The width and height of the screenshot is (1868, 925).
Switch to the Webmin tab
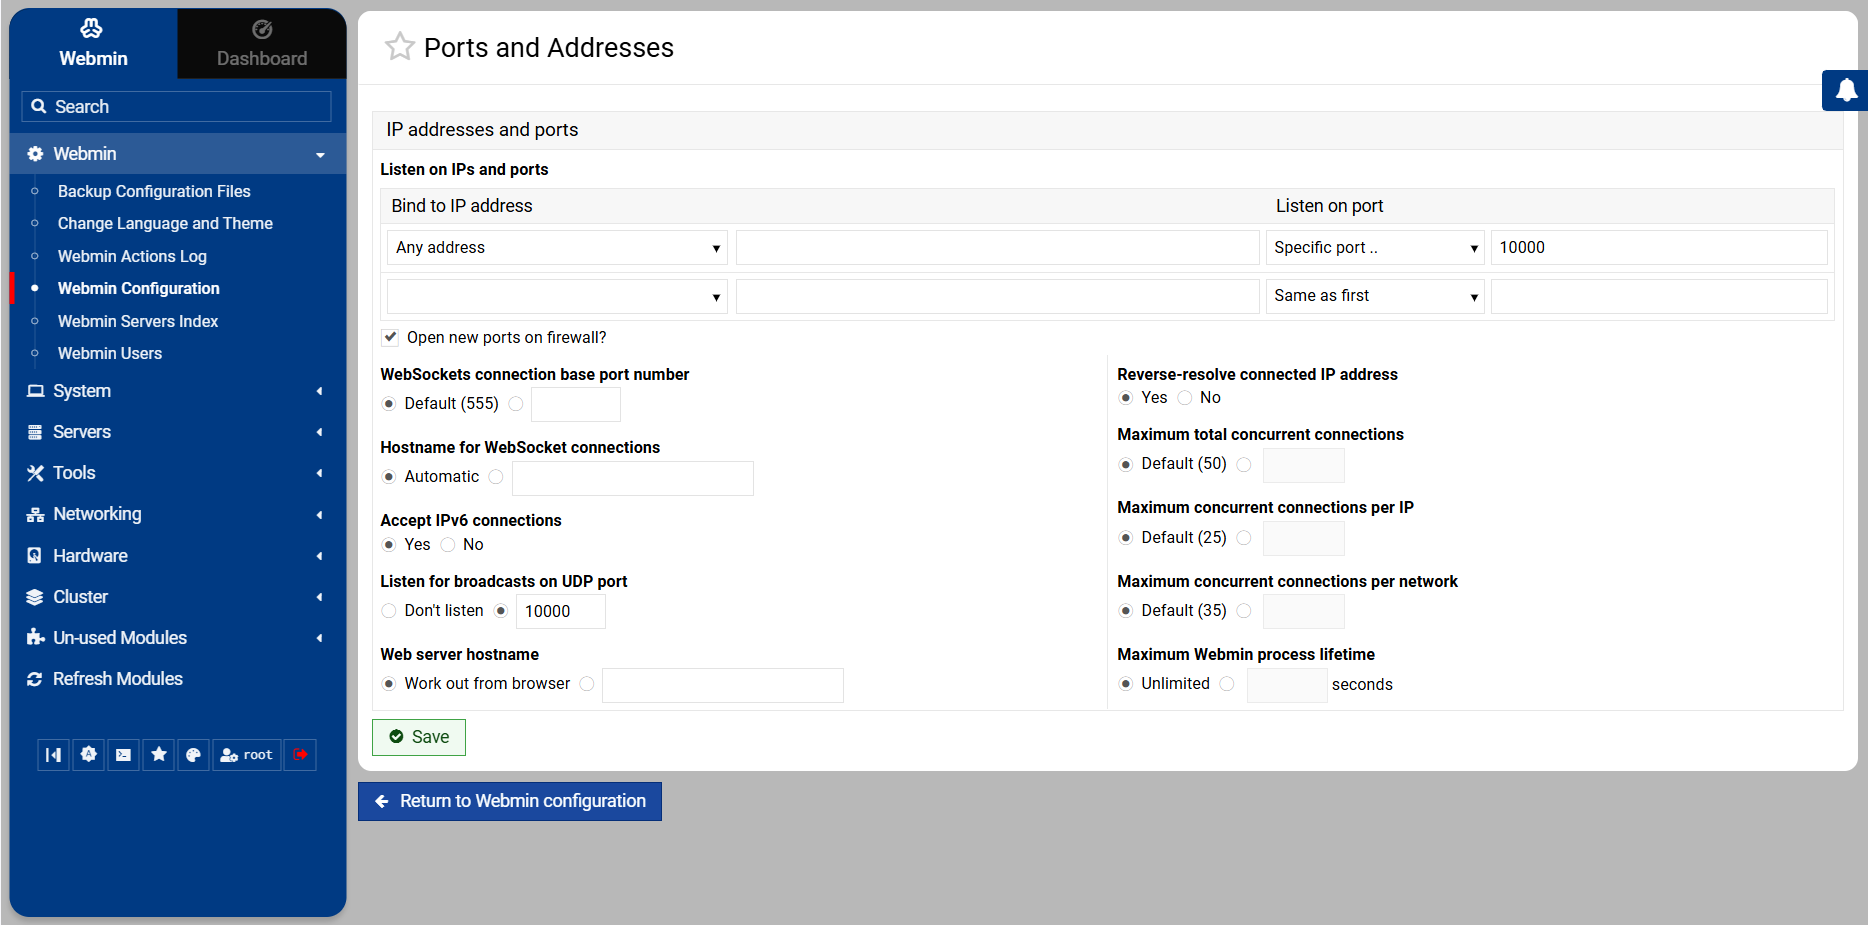93,44
